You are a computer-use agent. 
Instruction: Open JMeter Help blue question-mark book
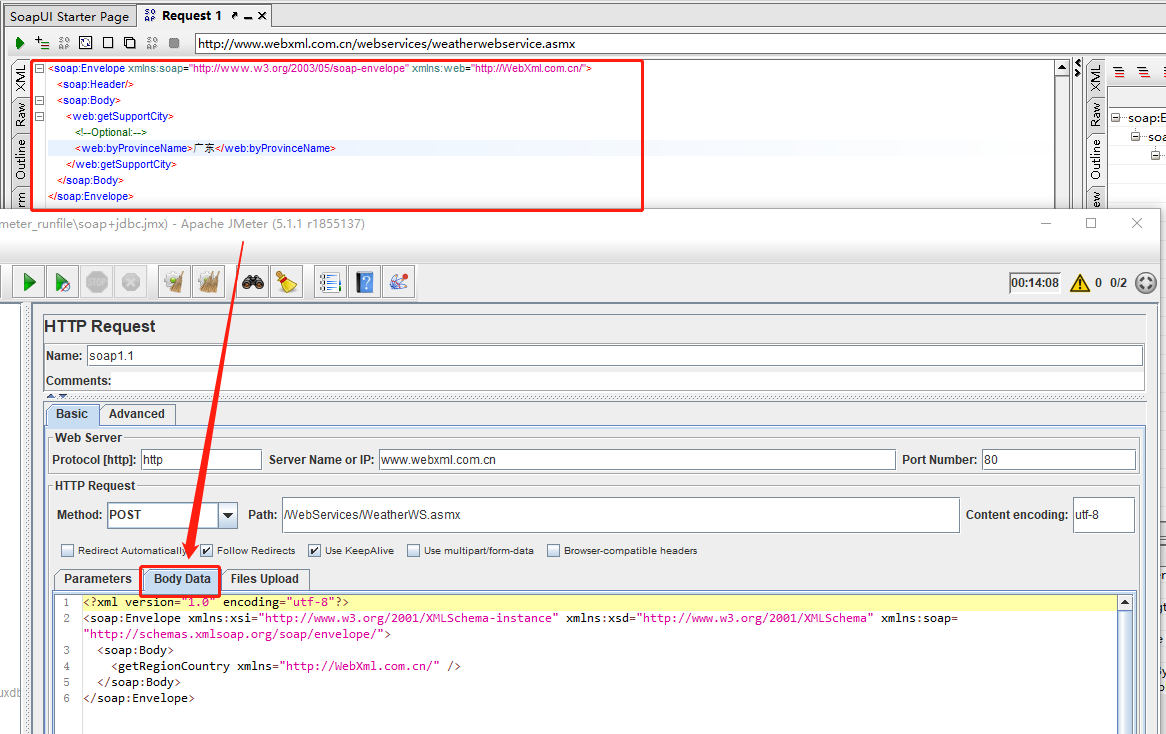coord(364,282)
